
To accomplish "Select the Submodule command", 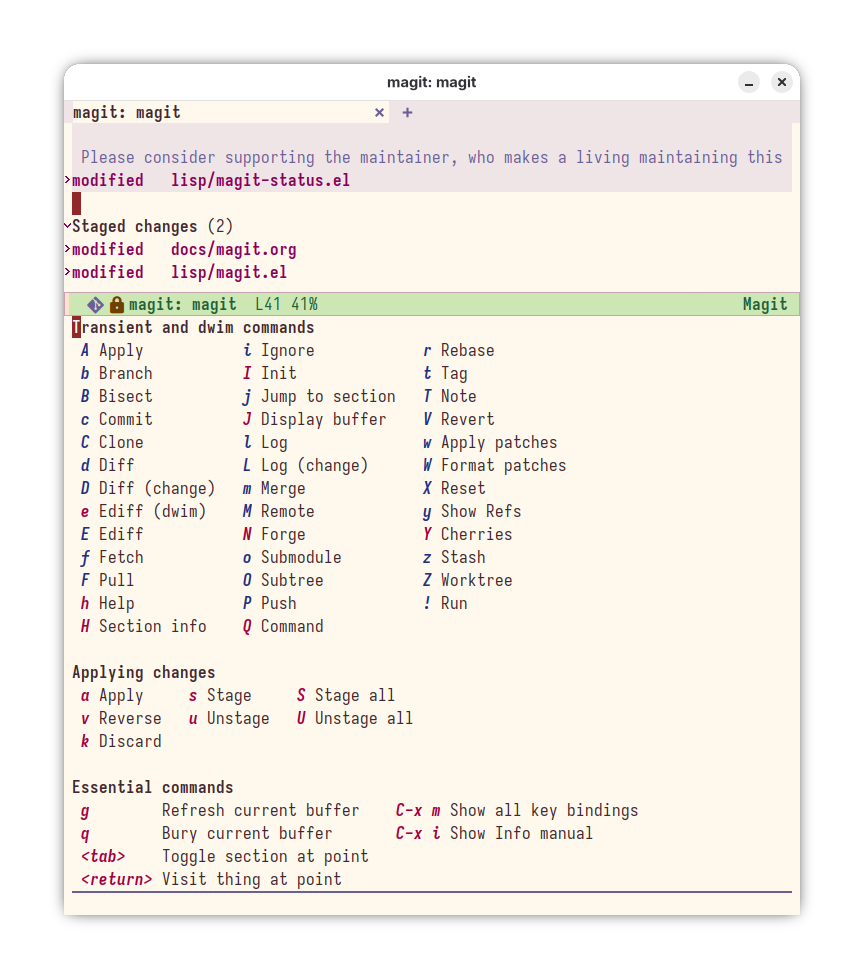I will pyautogui.click(x=292, y=558).
